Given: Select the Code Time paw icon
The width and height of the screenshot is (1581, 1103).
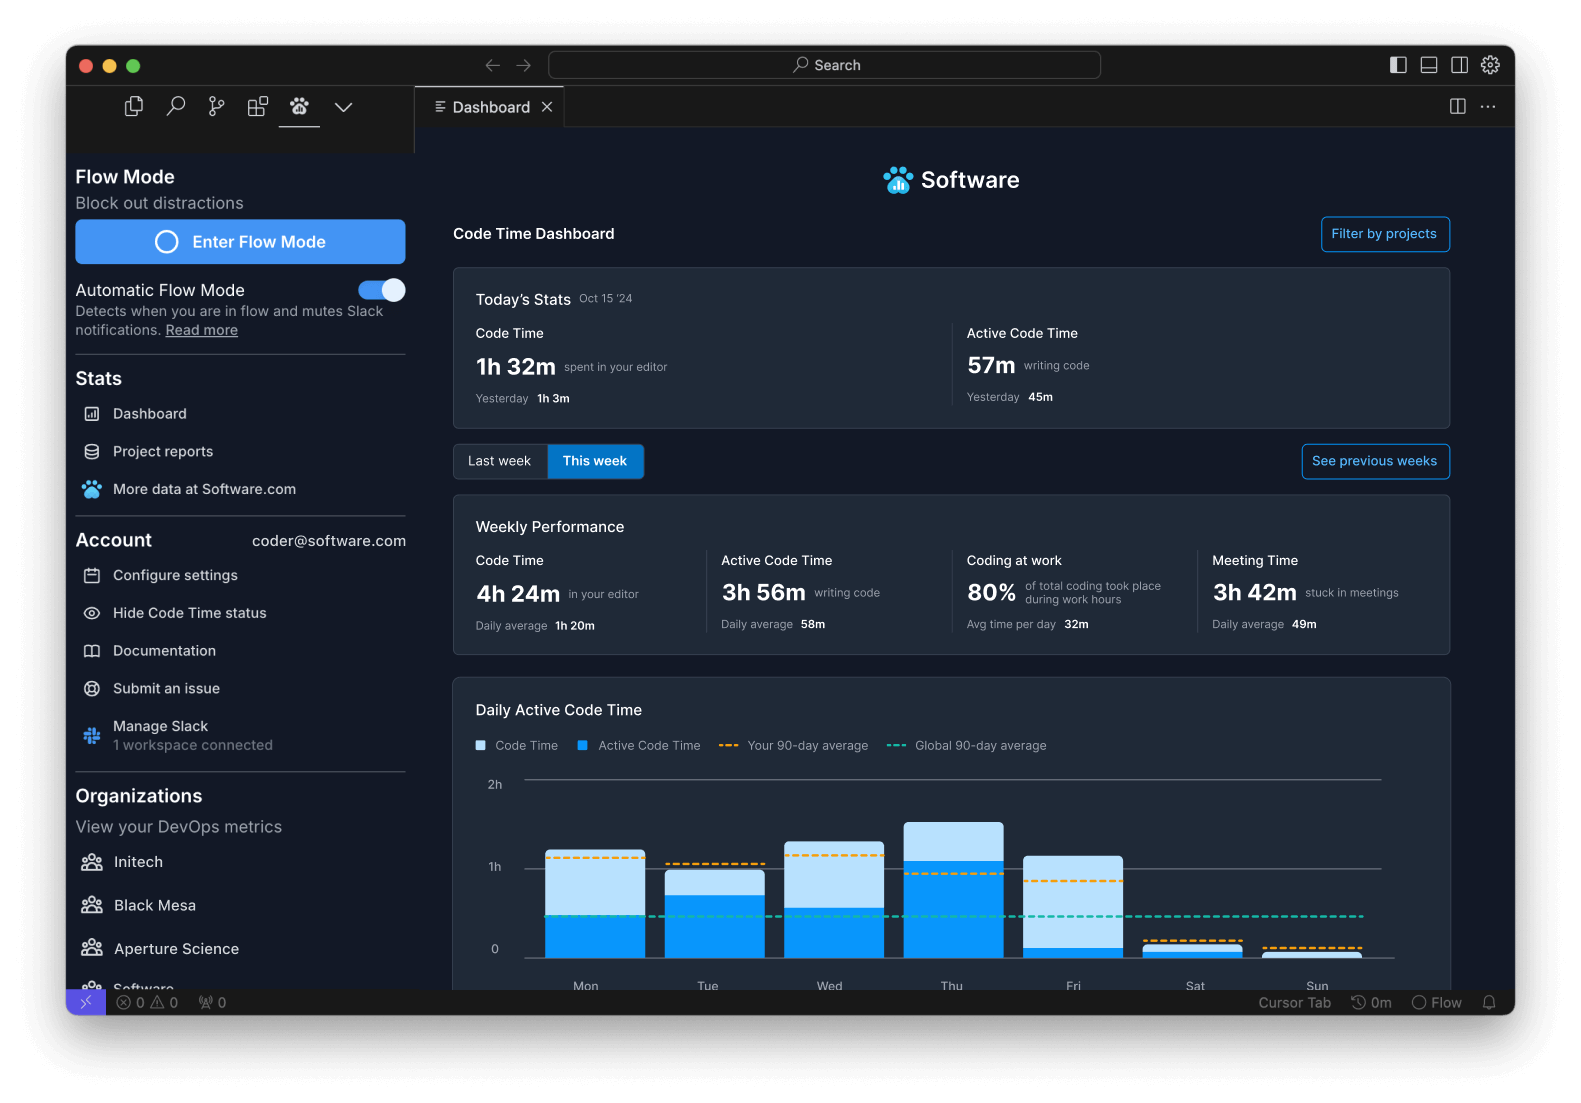Looking at the screenshot, I should point(299,107).
